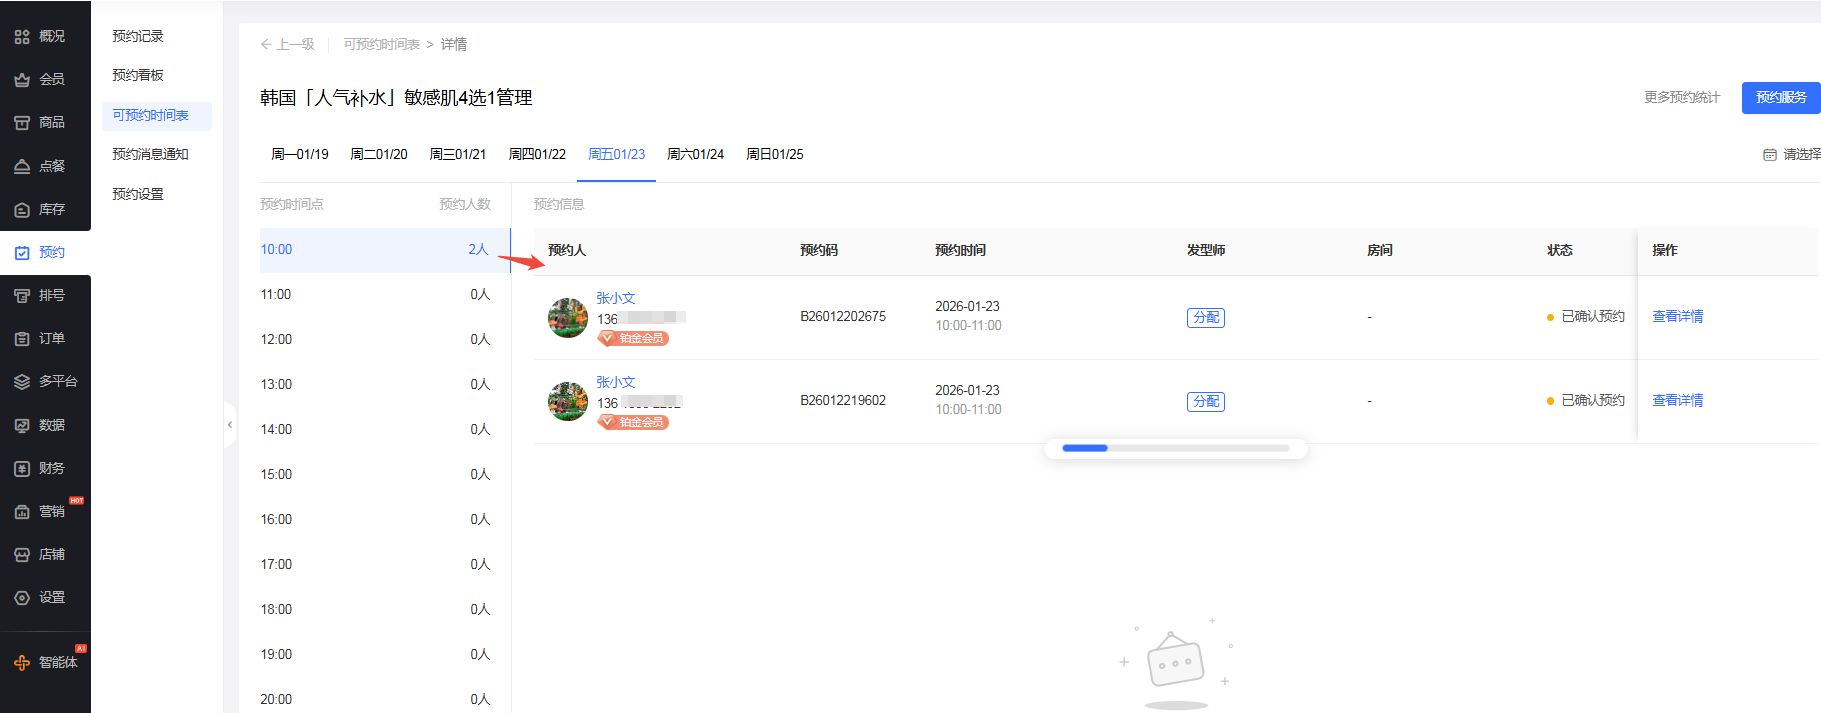Click the horizontal scrollbar under the table
1821x713 pixels.
point(1176,448)
